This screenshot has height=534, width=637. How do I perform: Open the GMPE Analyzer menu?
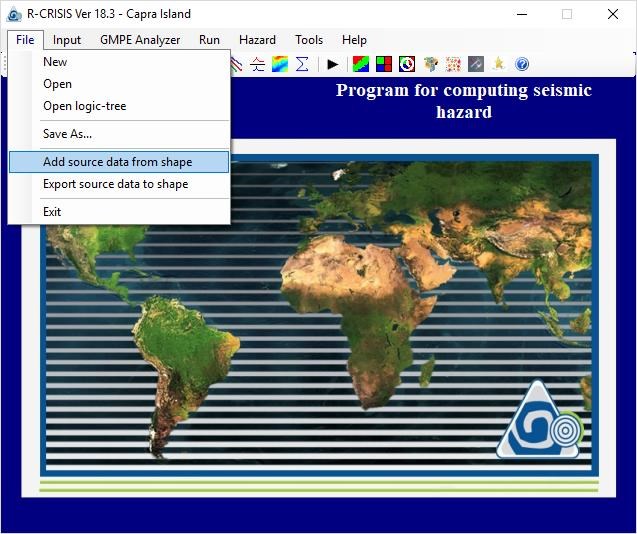point(140,40)
